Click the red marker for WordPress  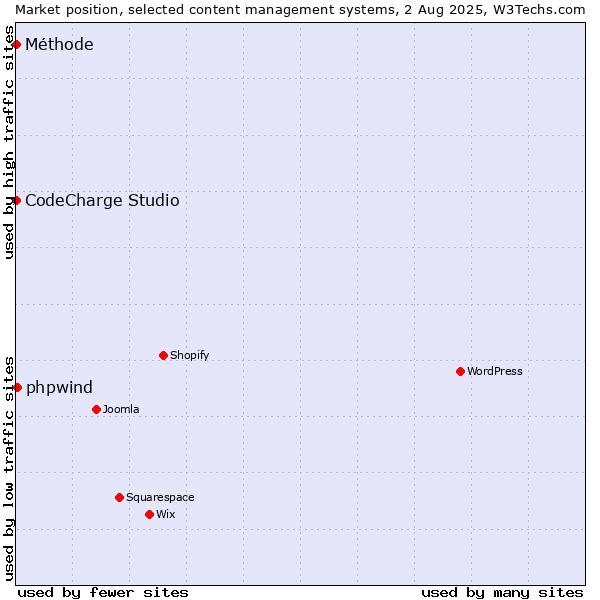[x=460, y=372]
